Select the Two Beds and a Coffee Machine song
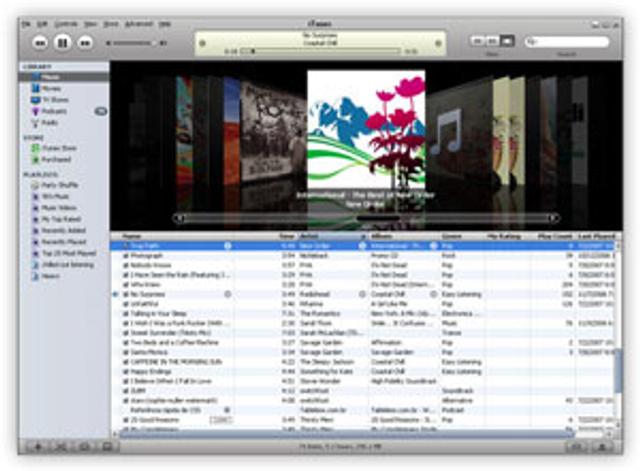 (174, 342)
